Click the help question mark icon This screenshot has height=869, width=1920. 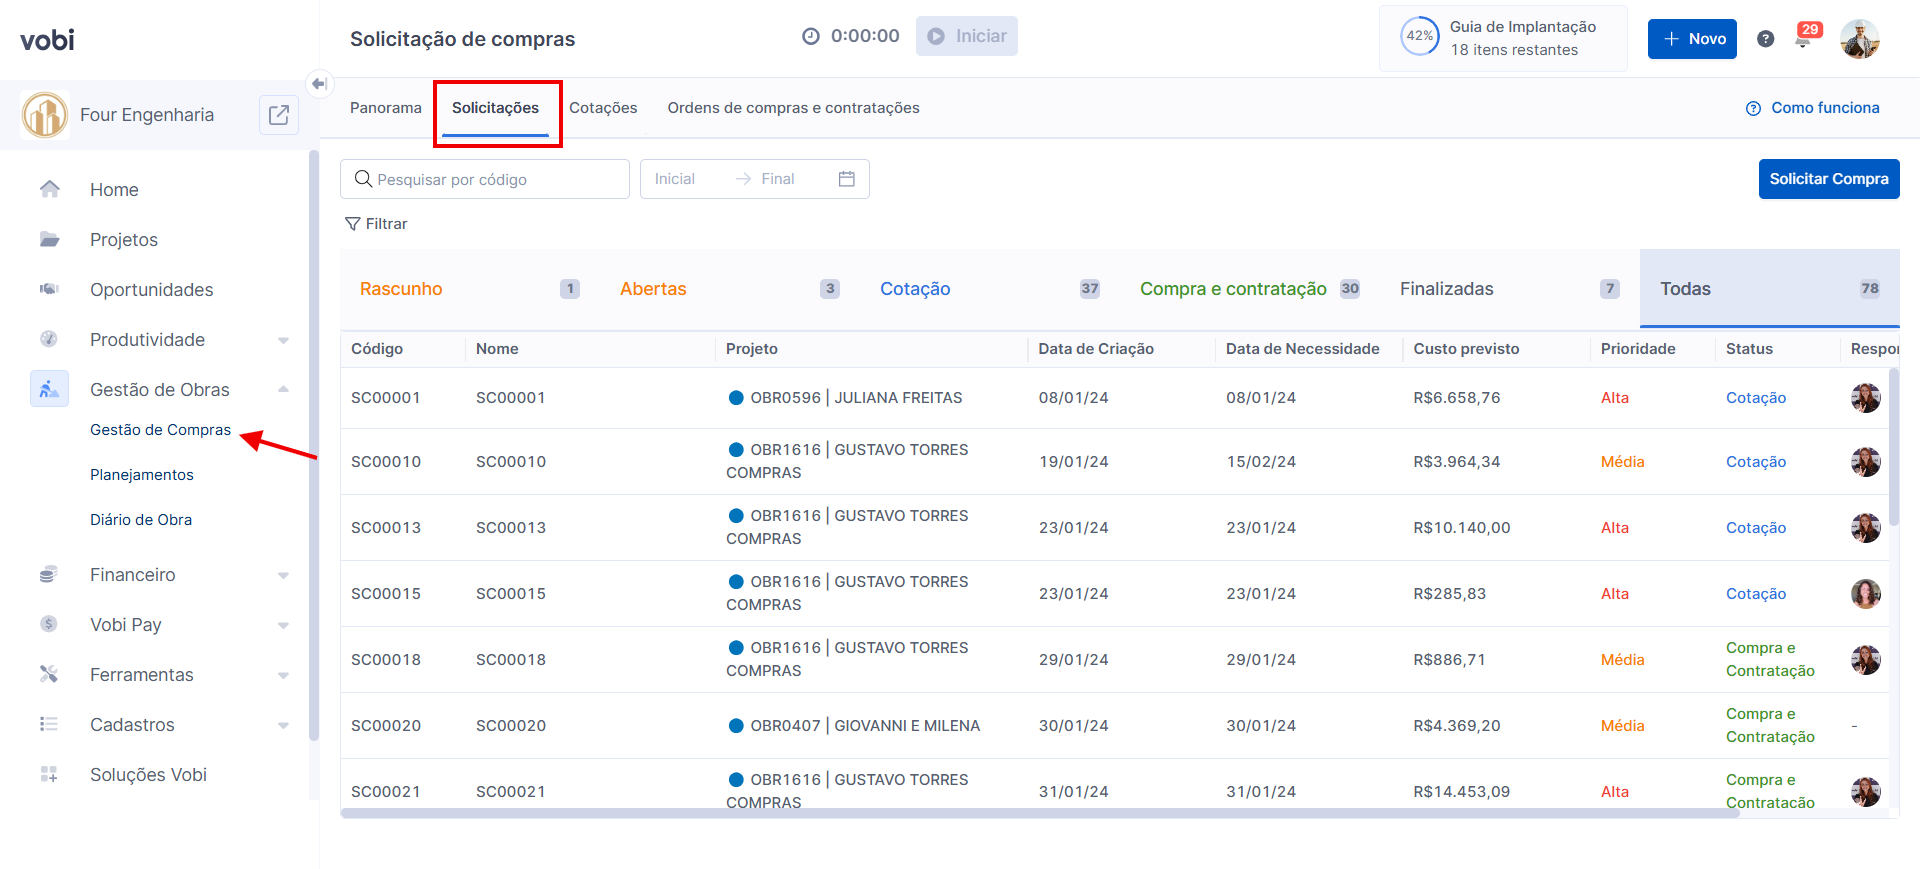click(x=1765, y=39)
